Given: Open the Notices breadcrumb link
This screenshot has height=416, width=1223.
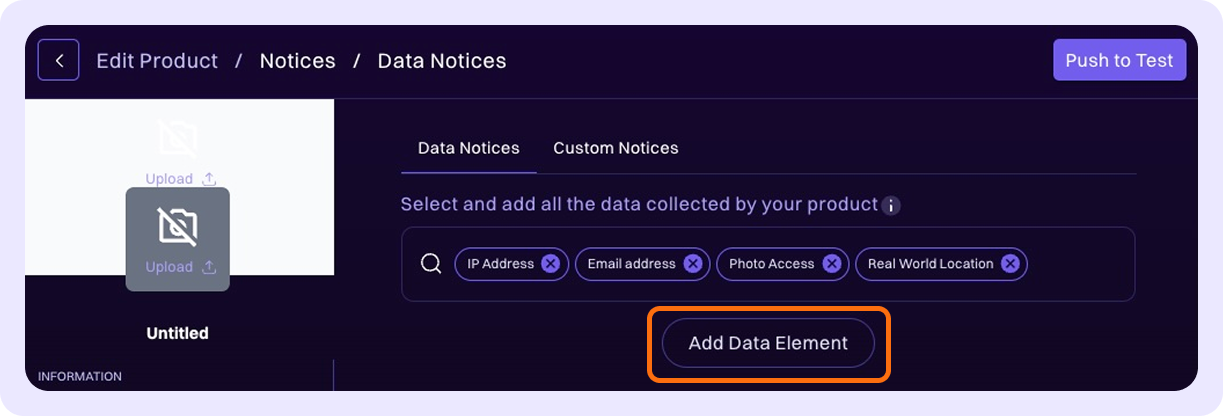Looking at the screenshot, I should (x=297, y=61).
